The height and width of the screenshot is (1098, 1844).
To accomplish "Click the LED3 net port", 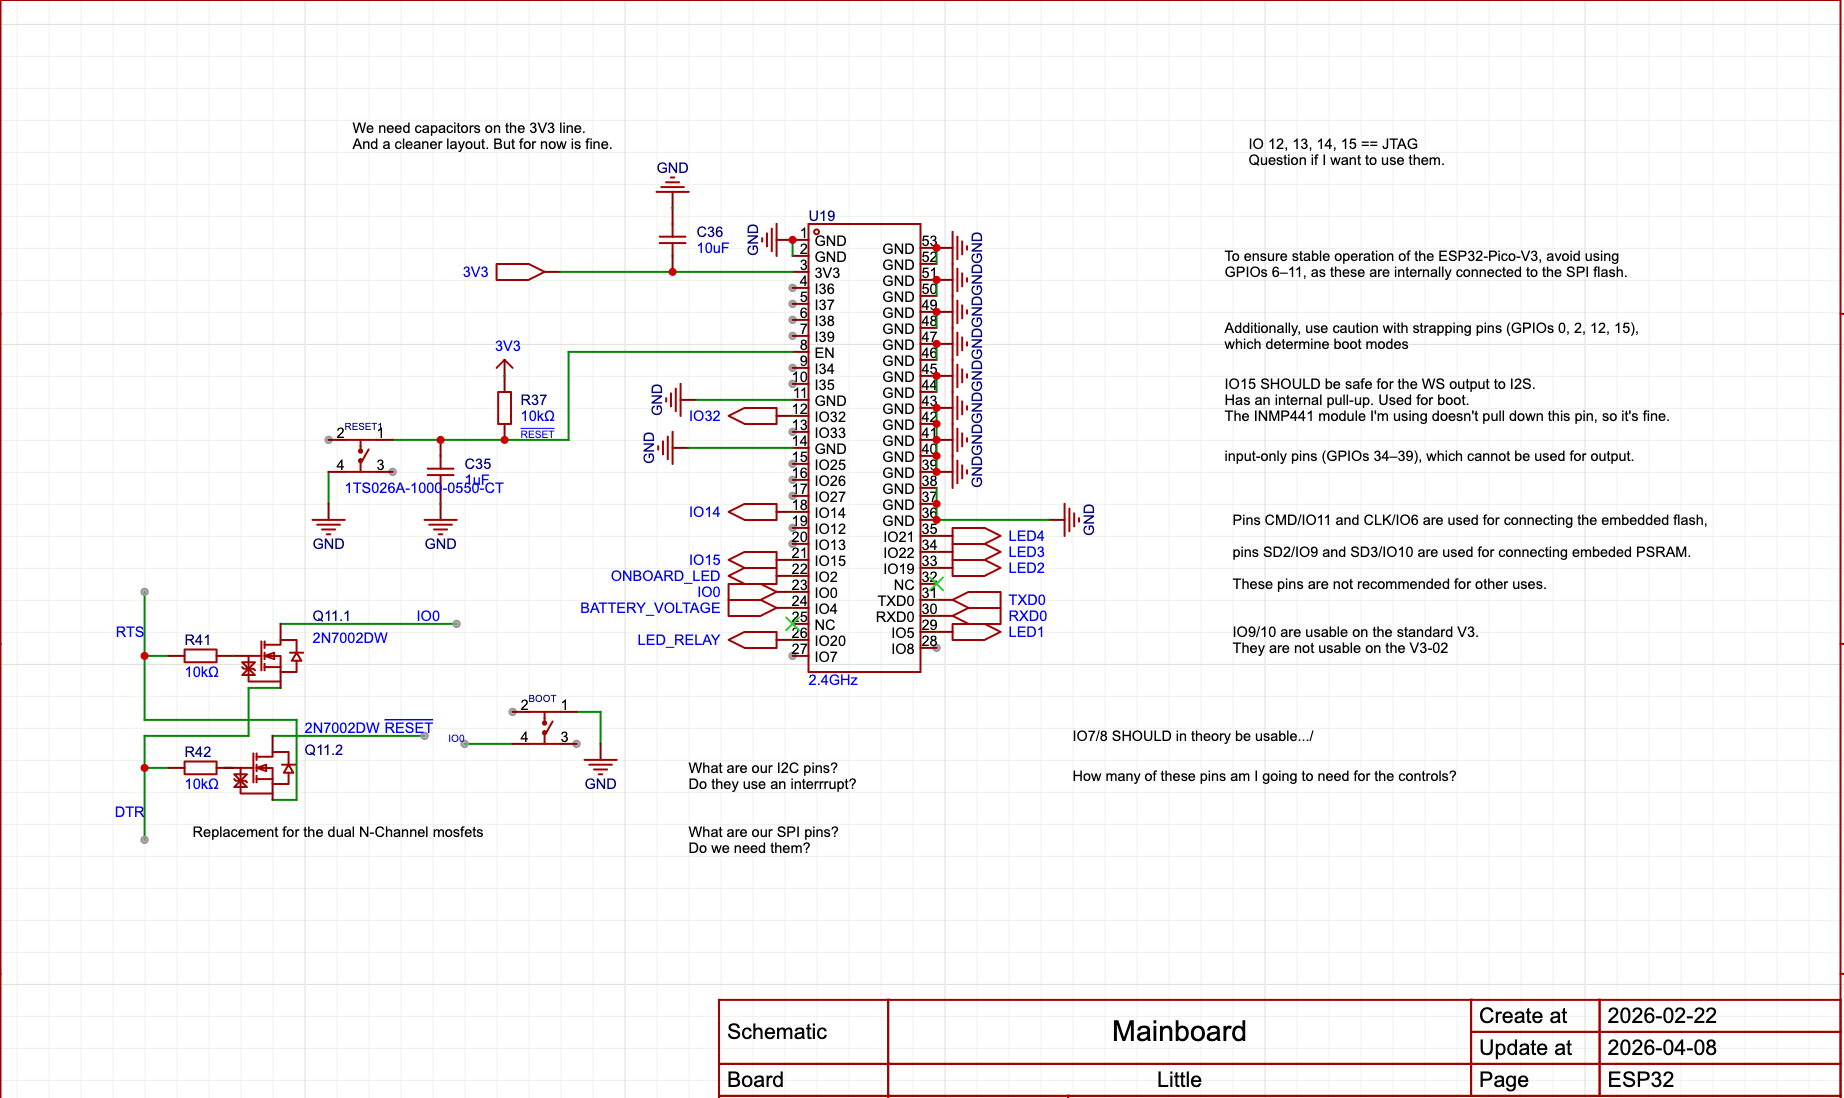I will point(976,552).
